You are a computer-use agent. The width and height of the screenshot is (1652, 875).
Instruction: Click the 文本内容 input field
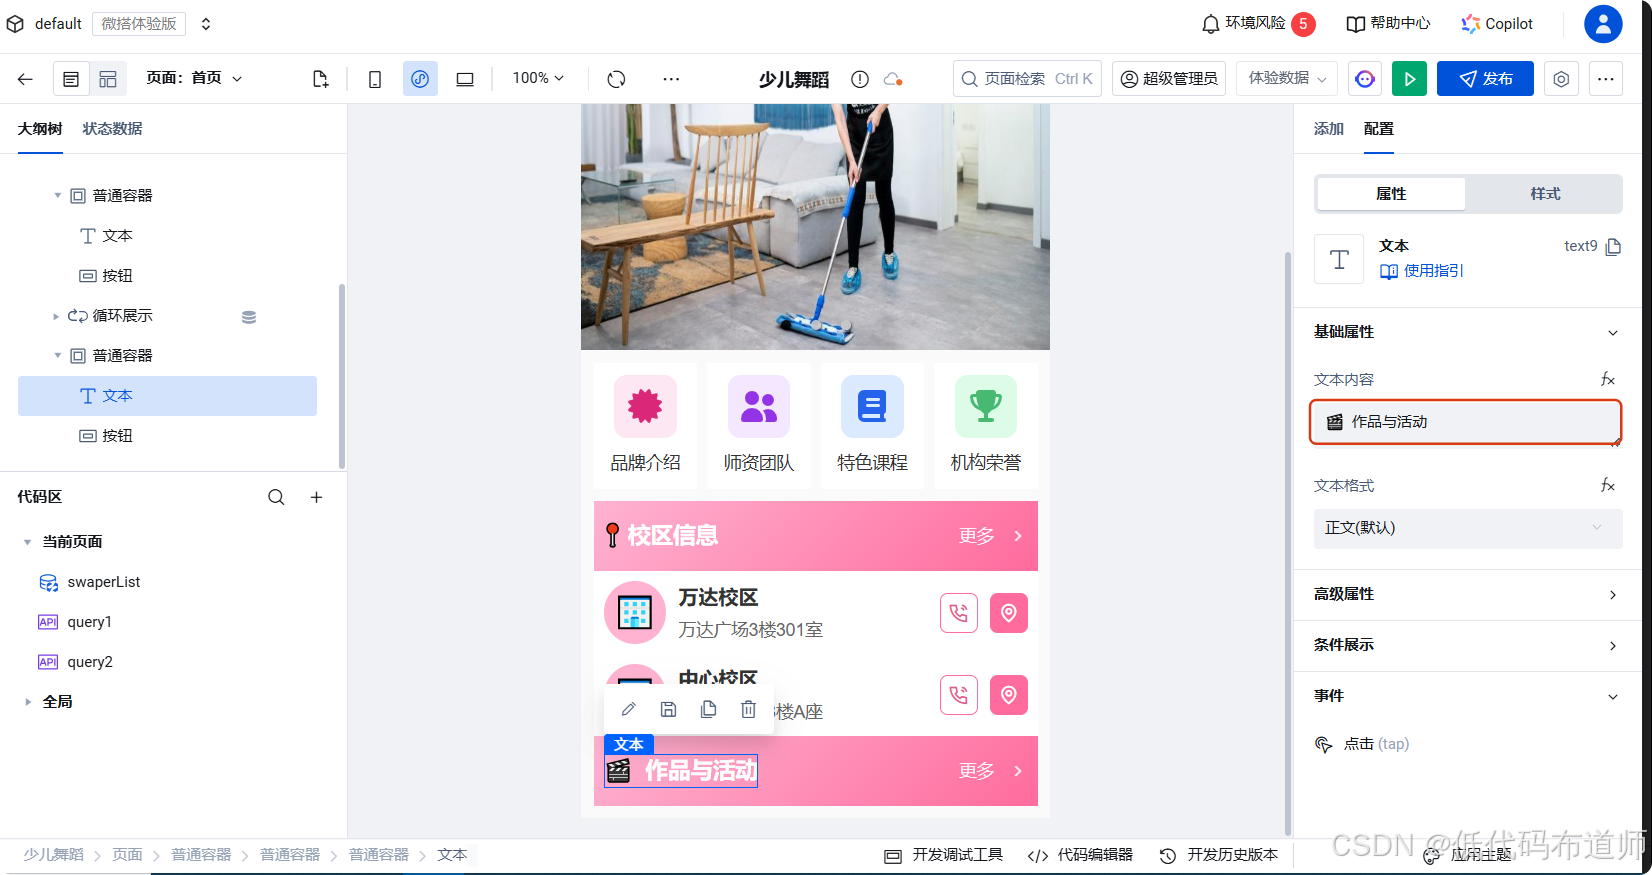1465,422
